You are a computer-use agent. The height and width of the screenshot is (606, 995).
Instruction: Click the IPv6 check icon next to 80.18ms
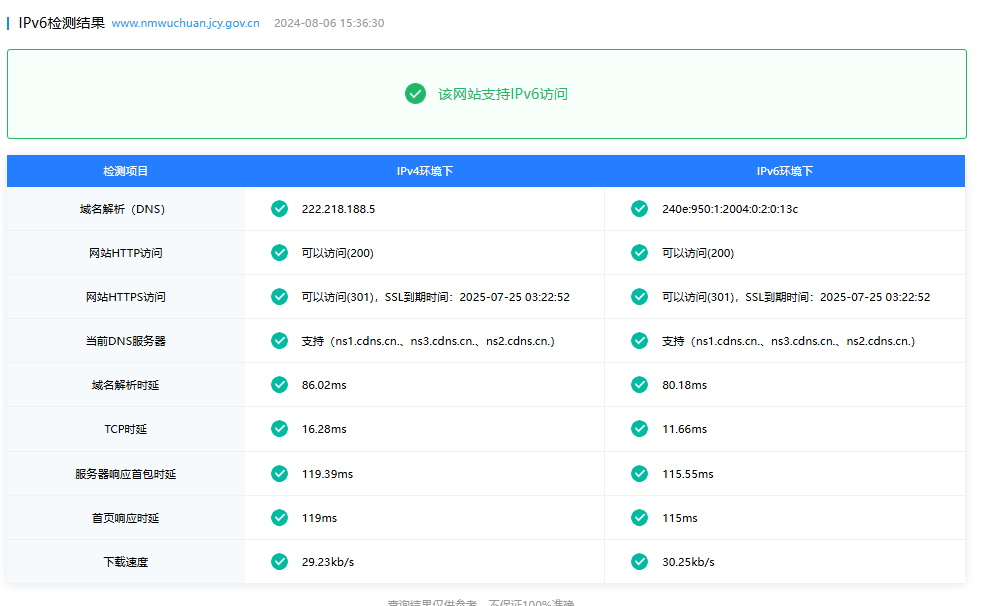tap(639, 385)
